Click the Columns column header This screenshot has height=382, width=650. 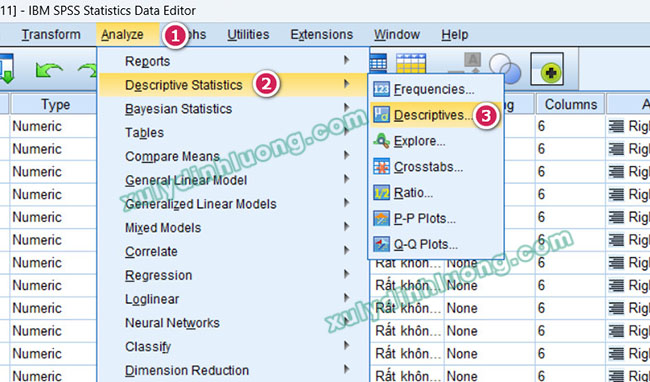click(570, 104)
